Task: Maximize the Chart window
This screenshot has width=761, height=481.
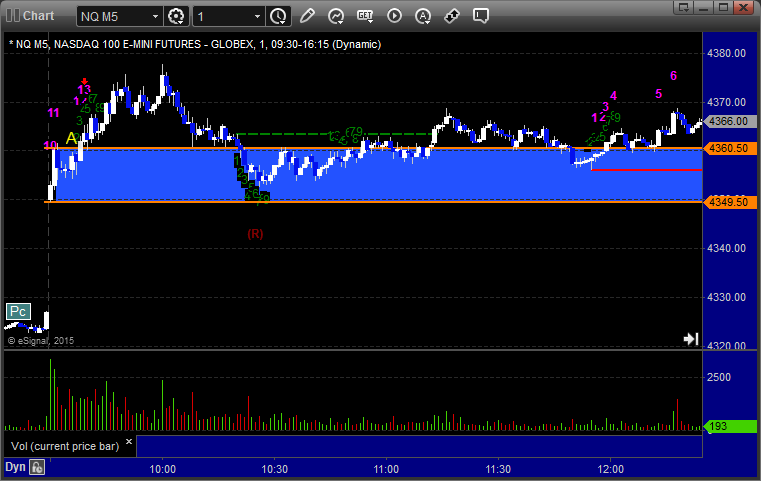Action: pyautogui.click(x=723, y=7)
